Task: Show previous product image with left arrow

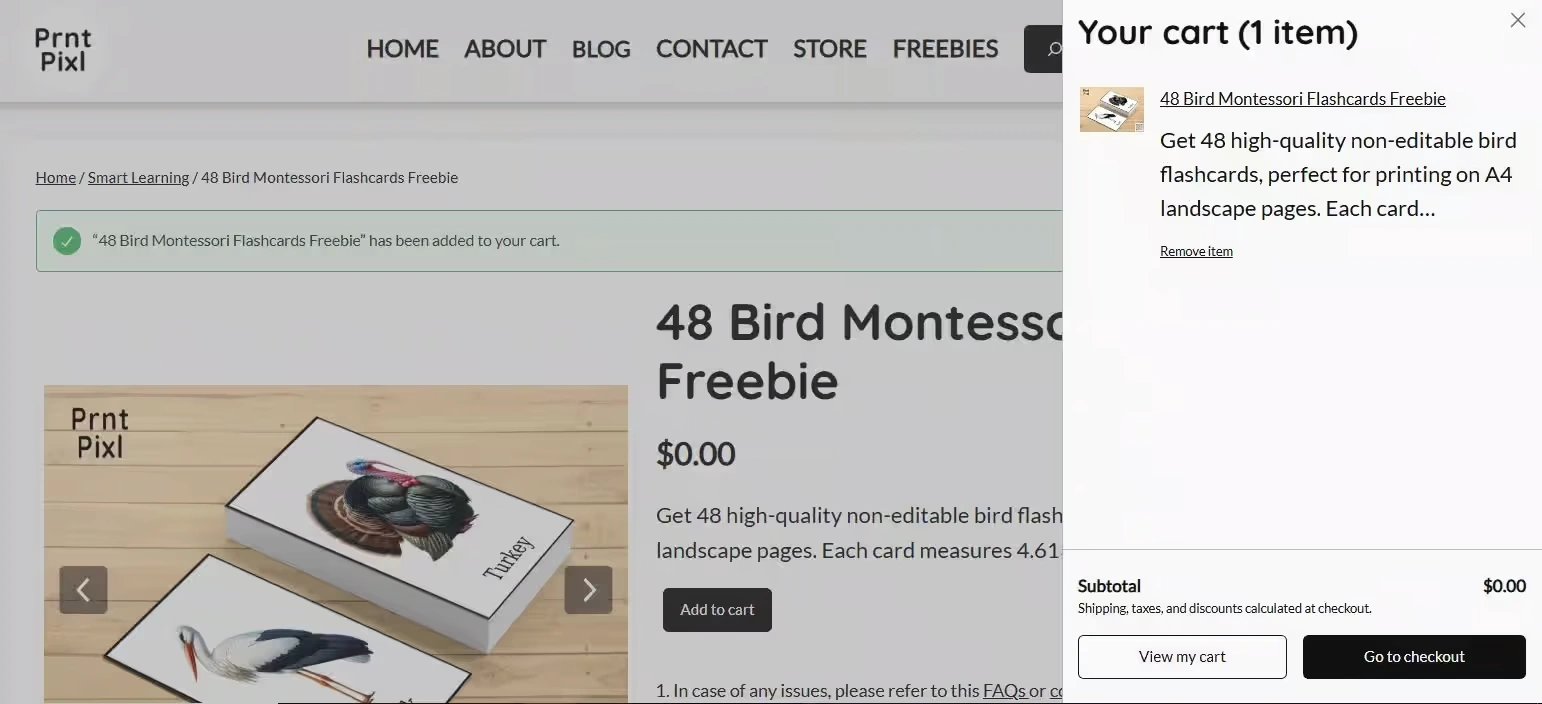Action: [83, 590]
